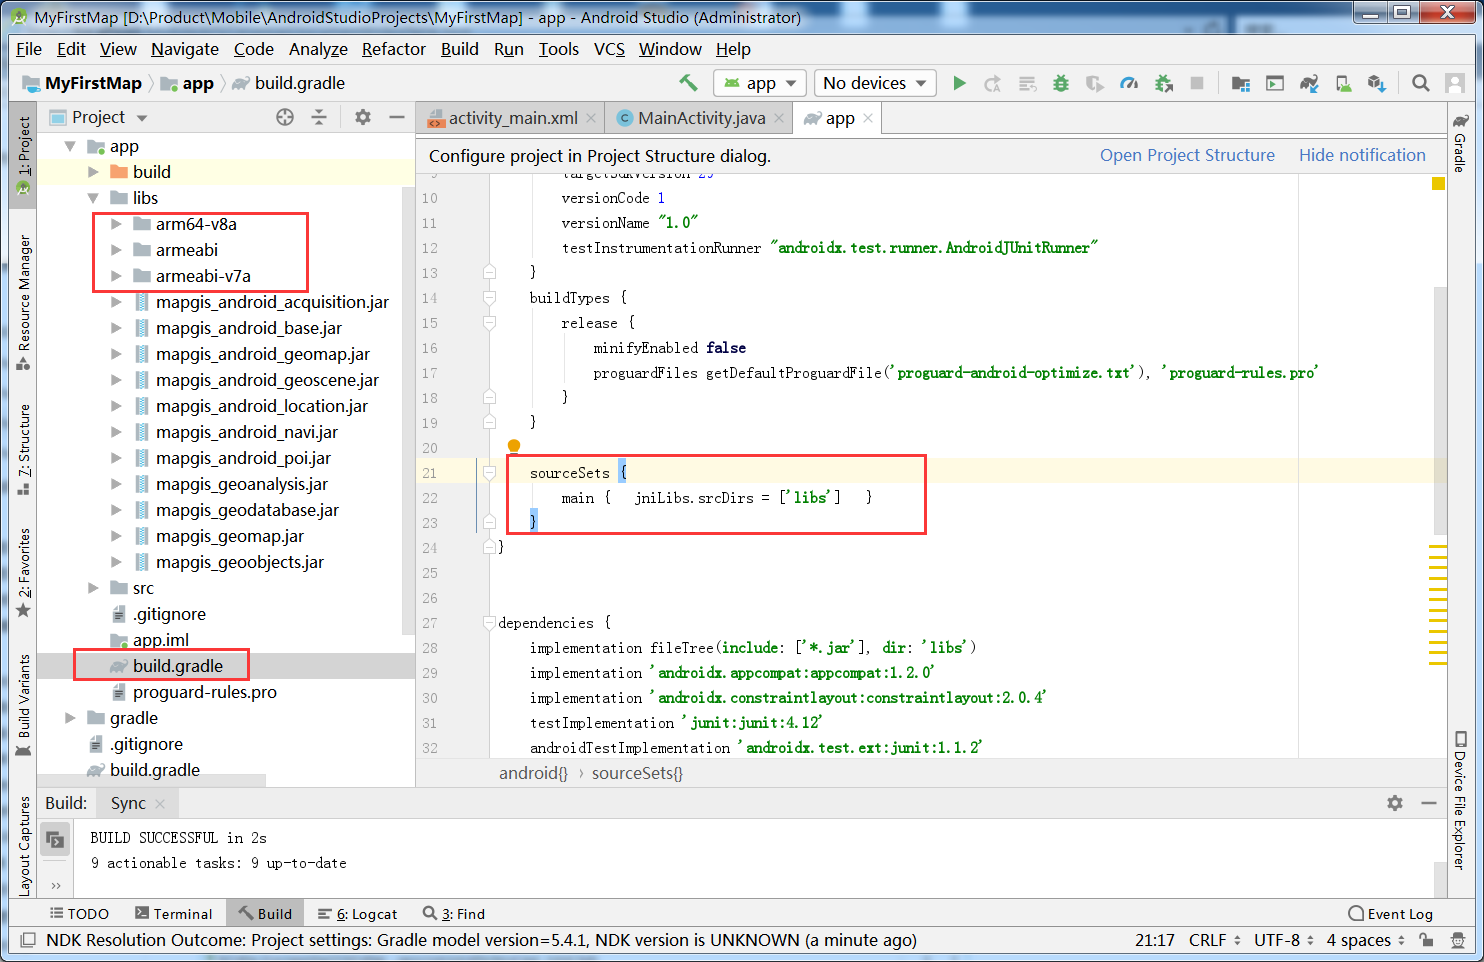Collapse the libs folder node

(x=93, y=198)
